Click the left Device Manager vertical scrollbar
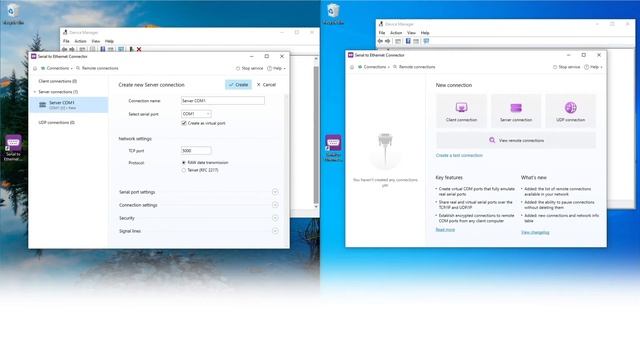Viewport: 640px width, 360px height. coord(316,133)
